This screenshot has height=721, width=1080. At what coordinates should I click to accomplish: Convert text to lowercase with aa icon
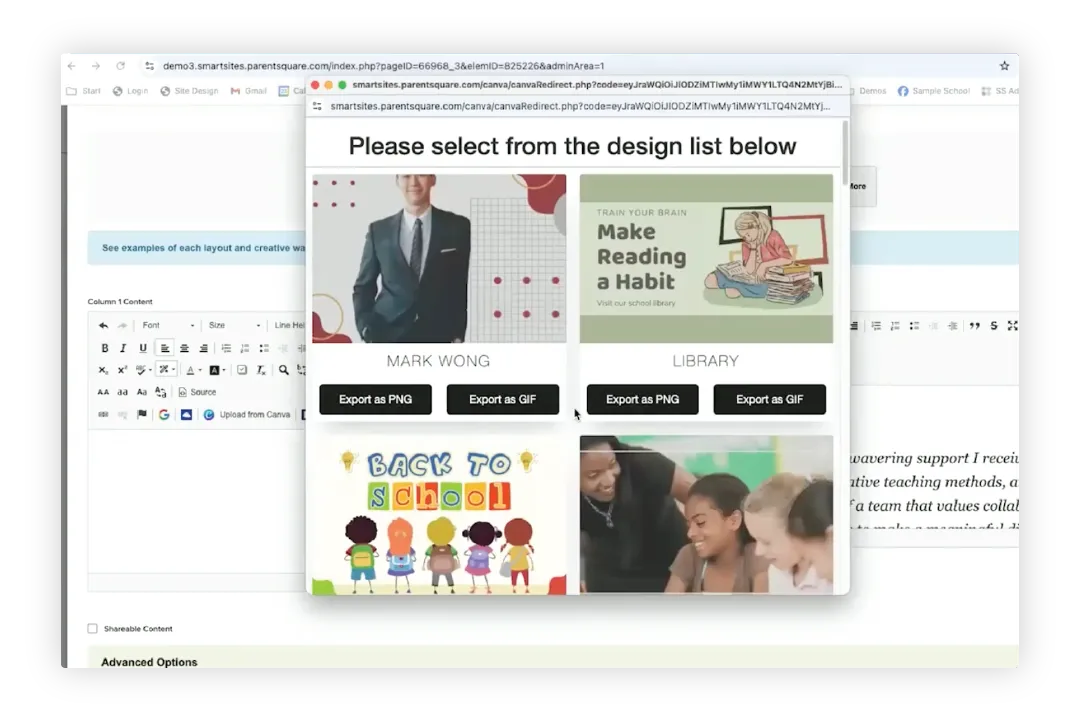122,392
